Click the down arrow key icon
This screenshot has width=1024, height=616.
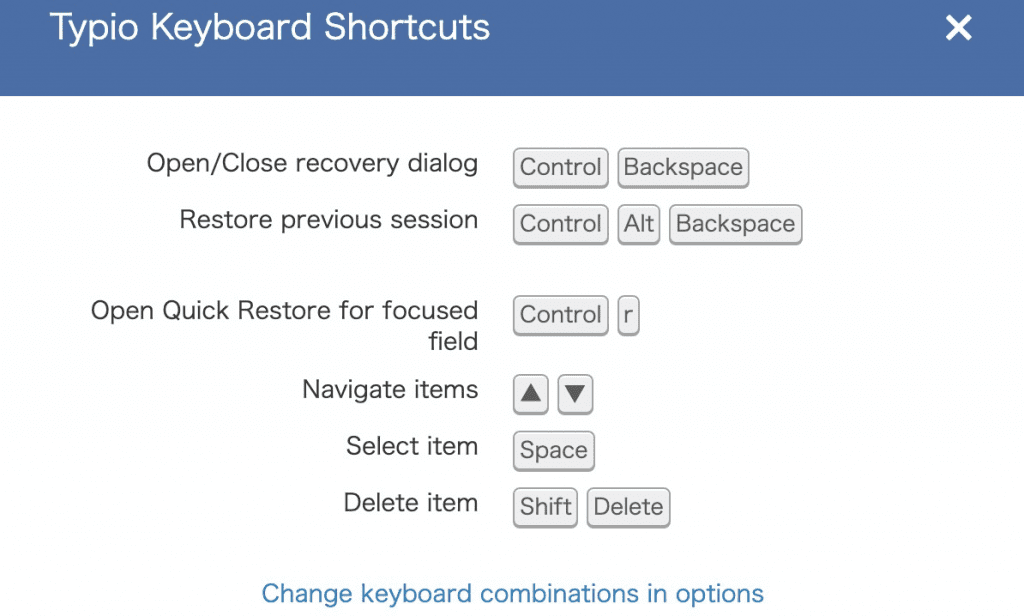coord(575,394)
